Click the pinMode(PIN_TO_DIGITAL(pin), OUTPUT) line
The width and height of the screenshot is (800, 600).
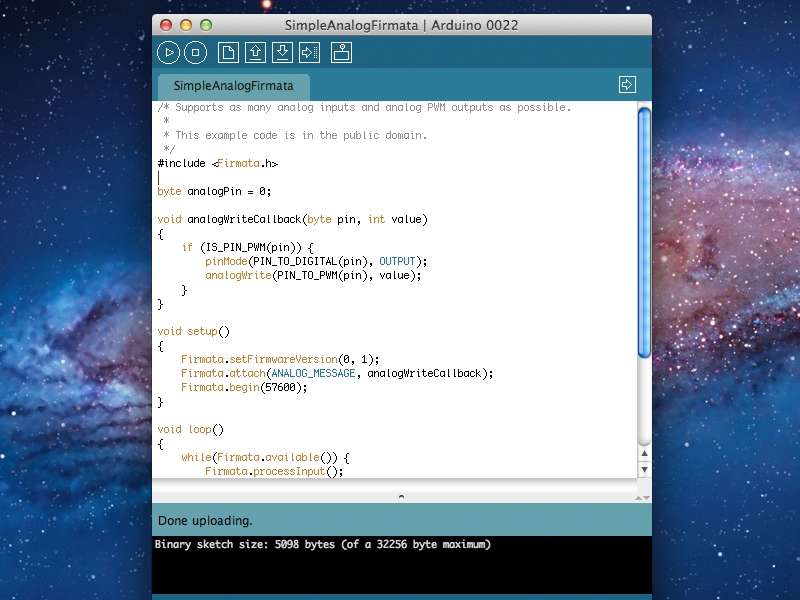316,261
